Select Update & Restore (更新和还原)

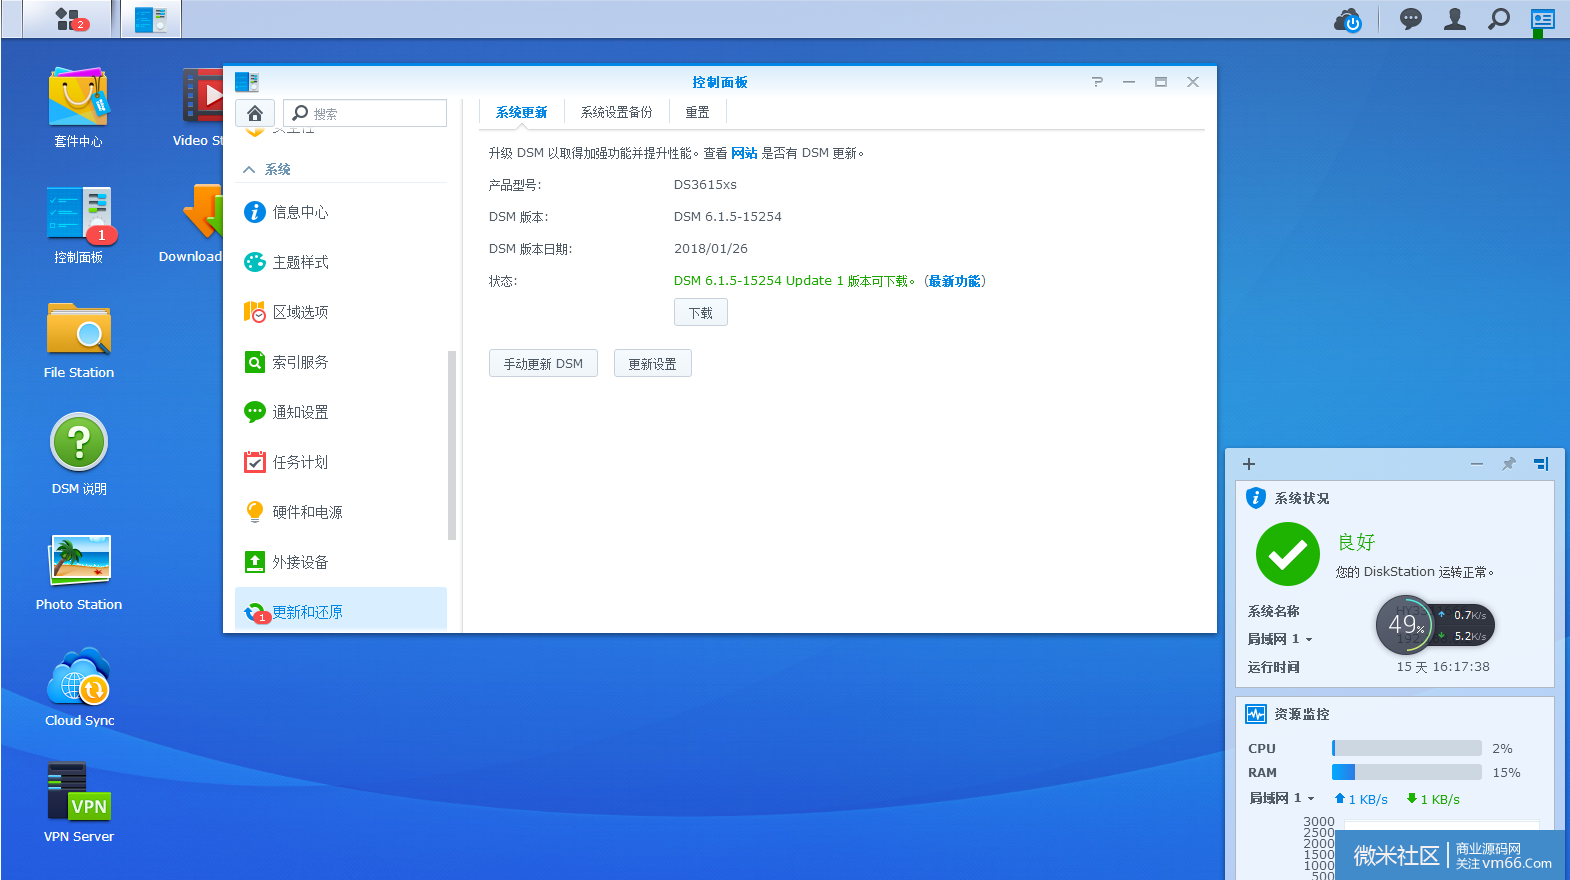click(341, 611)
